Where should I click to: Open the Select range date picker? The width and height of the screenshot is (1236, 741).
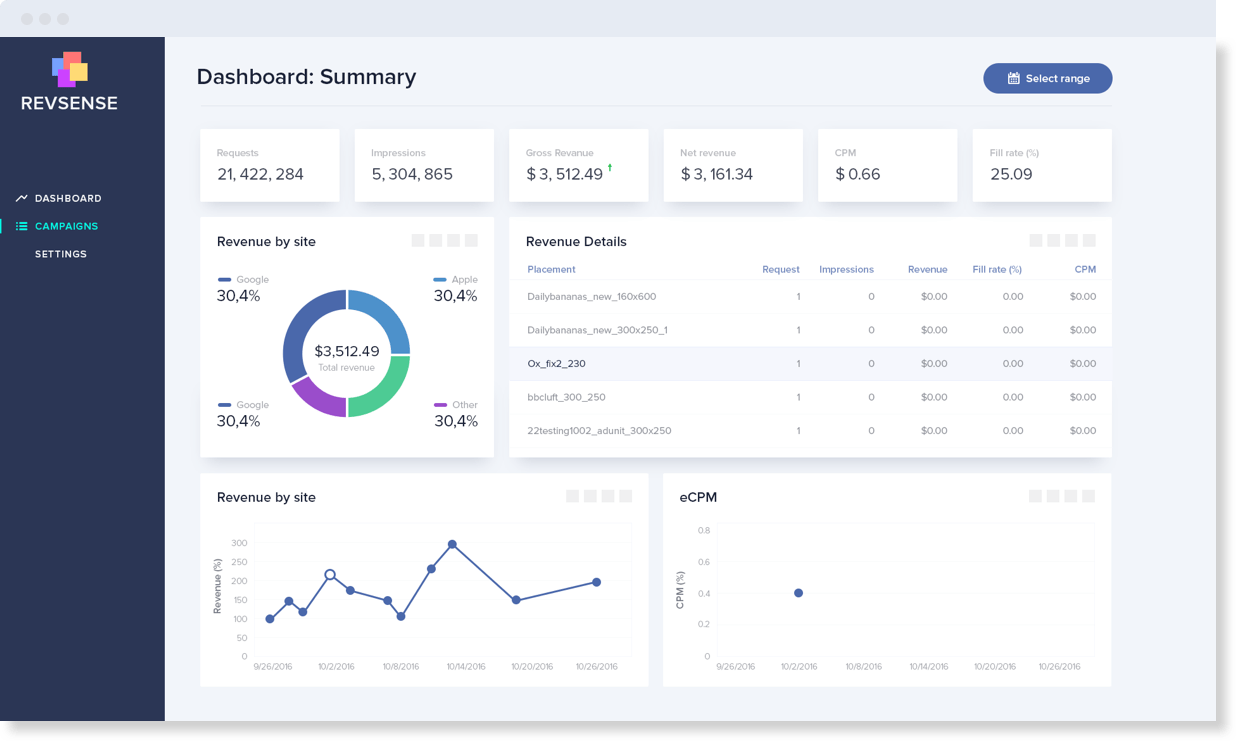click(x=1047, y=78)
